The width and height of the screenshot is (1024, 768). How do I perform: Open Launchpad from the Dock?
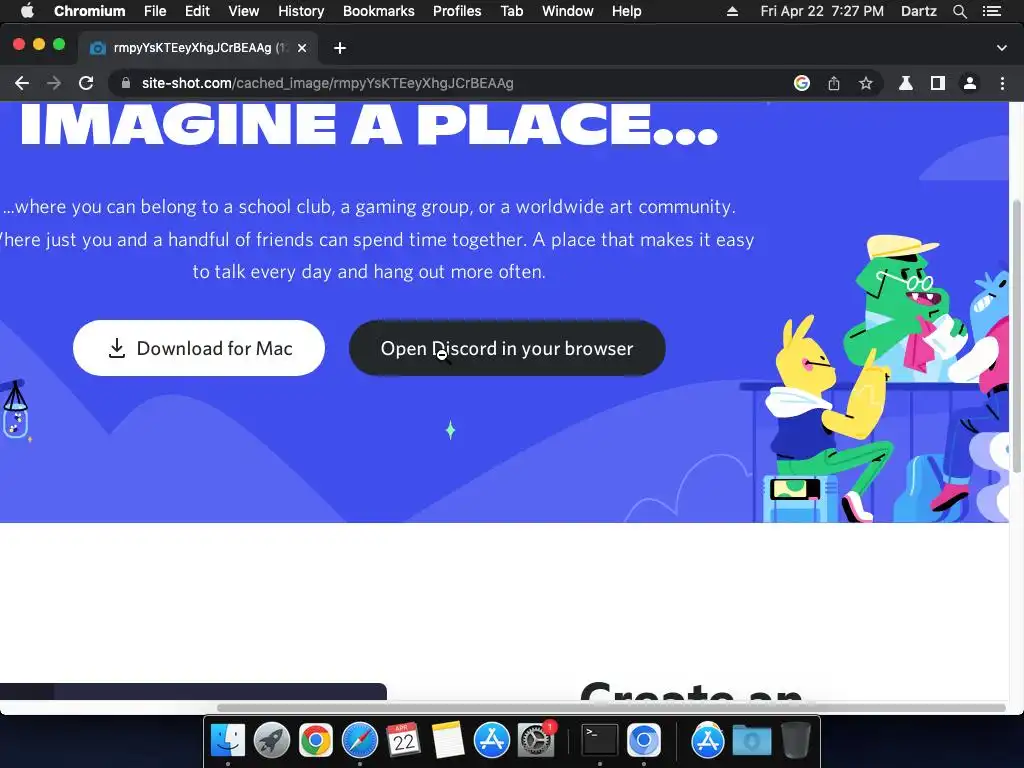[x=272, y=740]
